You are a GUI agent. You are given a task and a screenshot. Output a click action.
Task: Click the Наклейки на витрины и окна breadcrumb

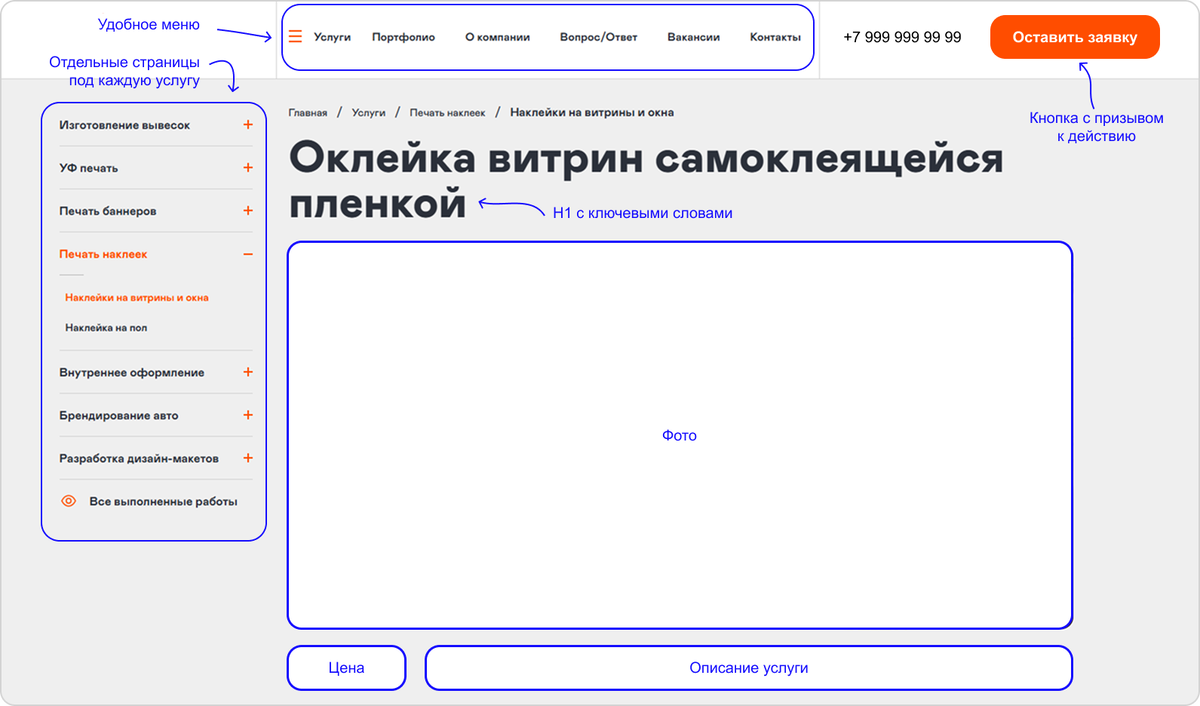click(592, 113)
